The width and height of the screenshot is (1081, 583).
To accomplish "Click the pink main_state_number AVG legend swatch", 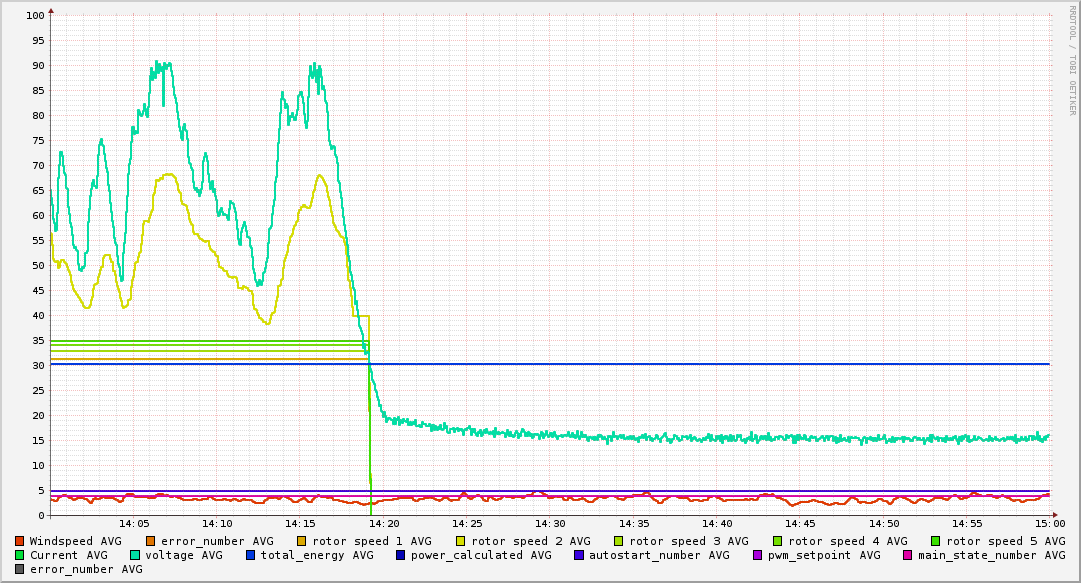I will pyautogui.click(x=908, y=555).
